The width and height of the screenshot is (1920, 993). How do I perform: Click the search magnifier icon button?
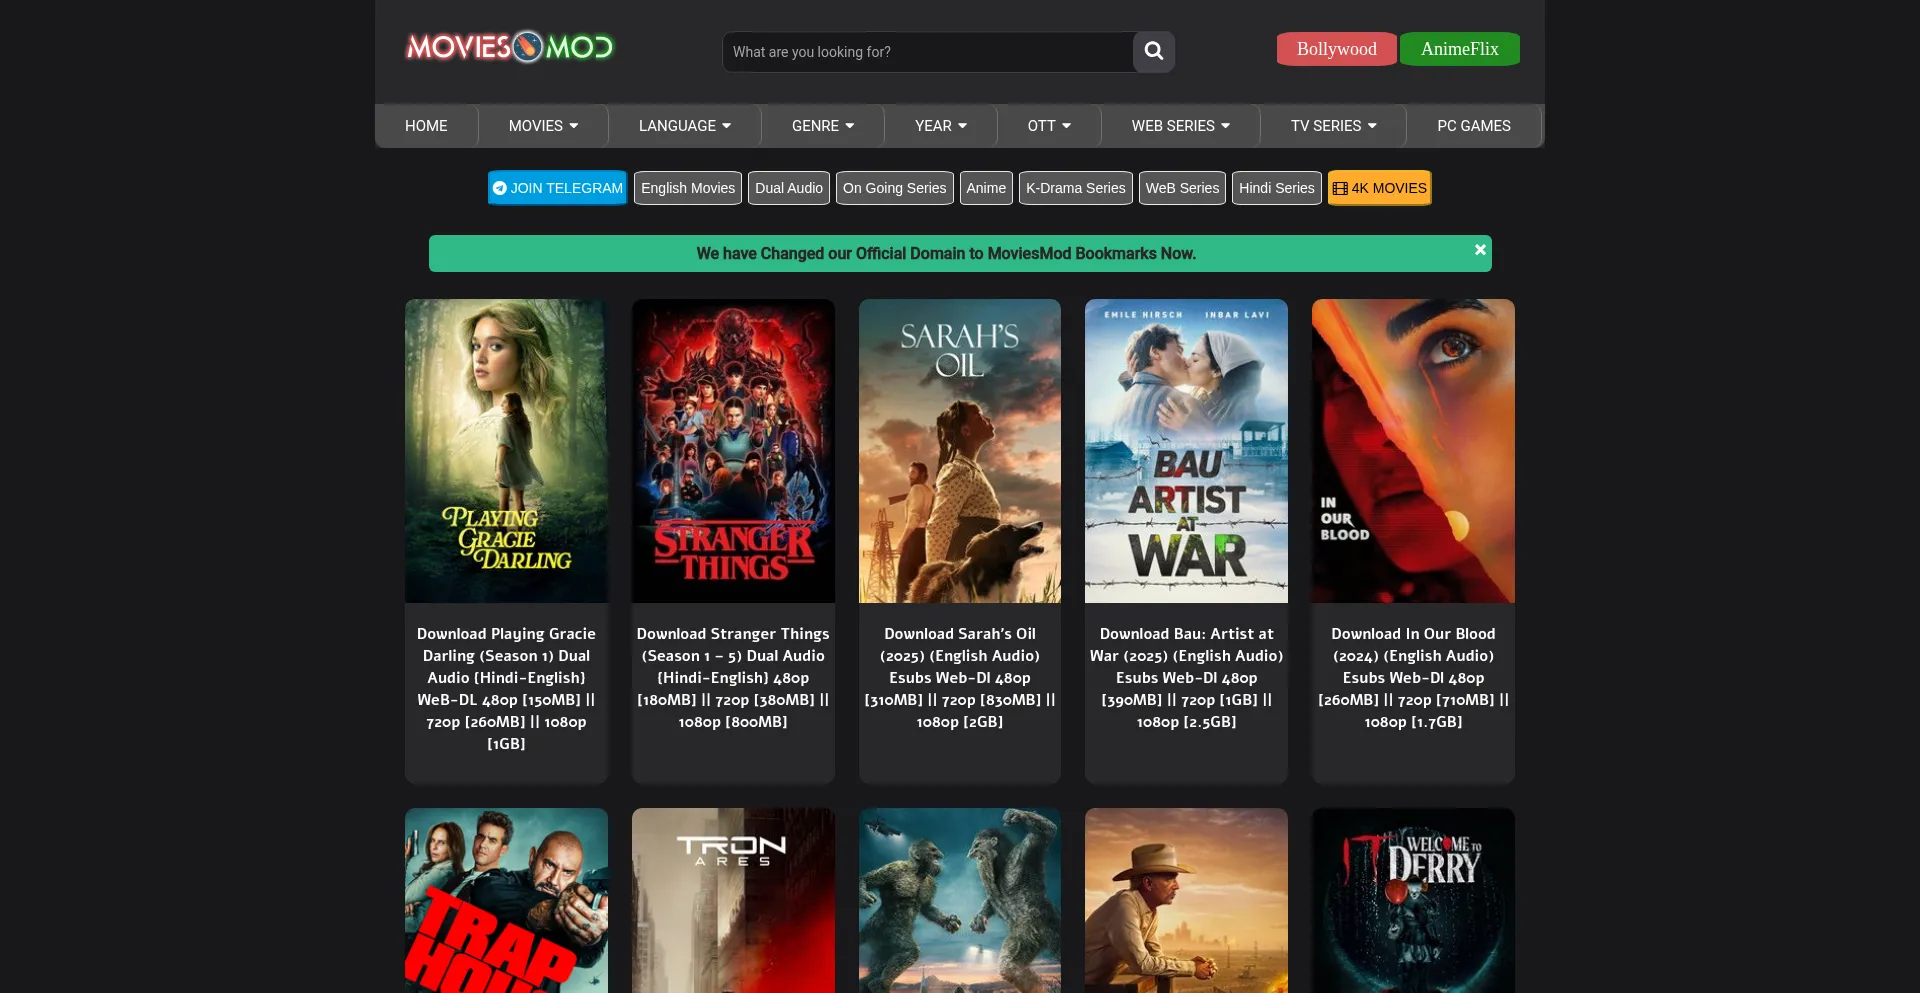1153,51
